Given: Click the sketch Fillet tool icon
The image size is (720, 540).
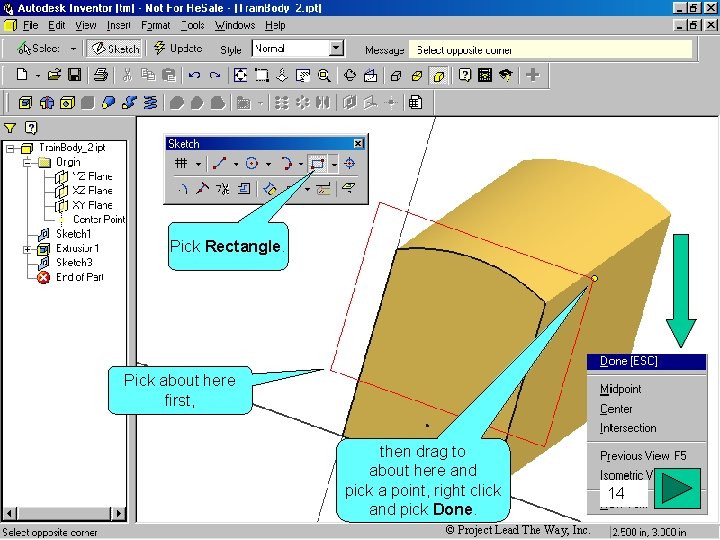Looking at the screenshot, I should 183,188.
